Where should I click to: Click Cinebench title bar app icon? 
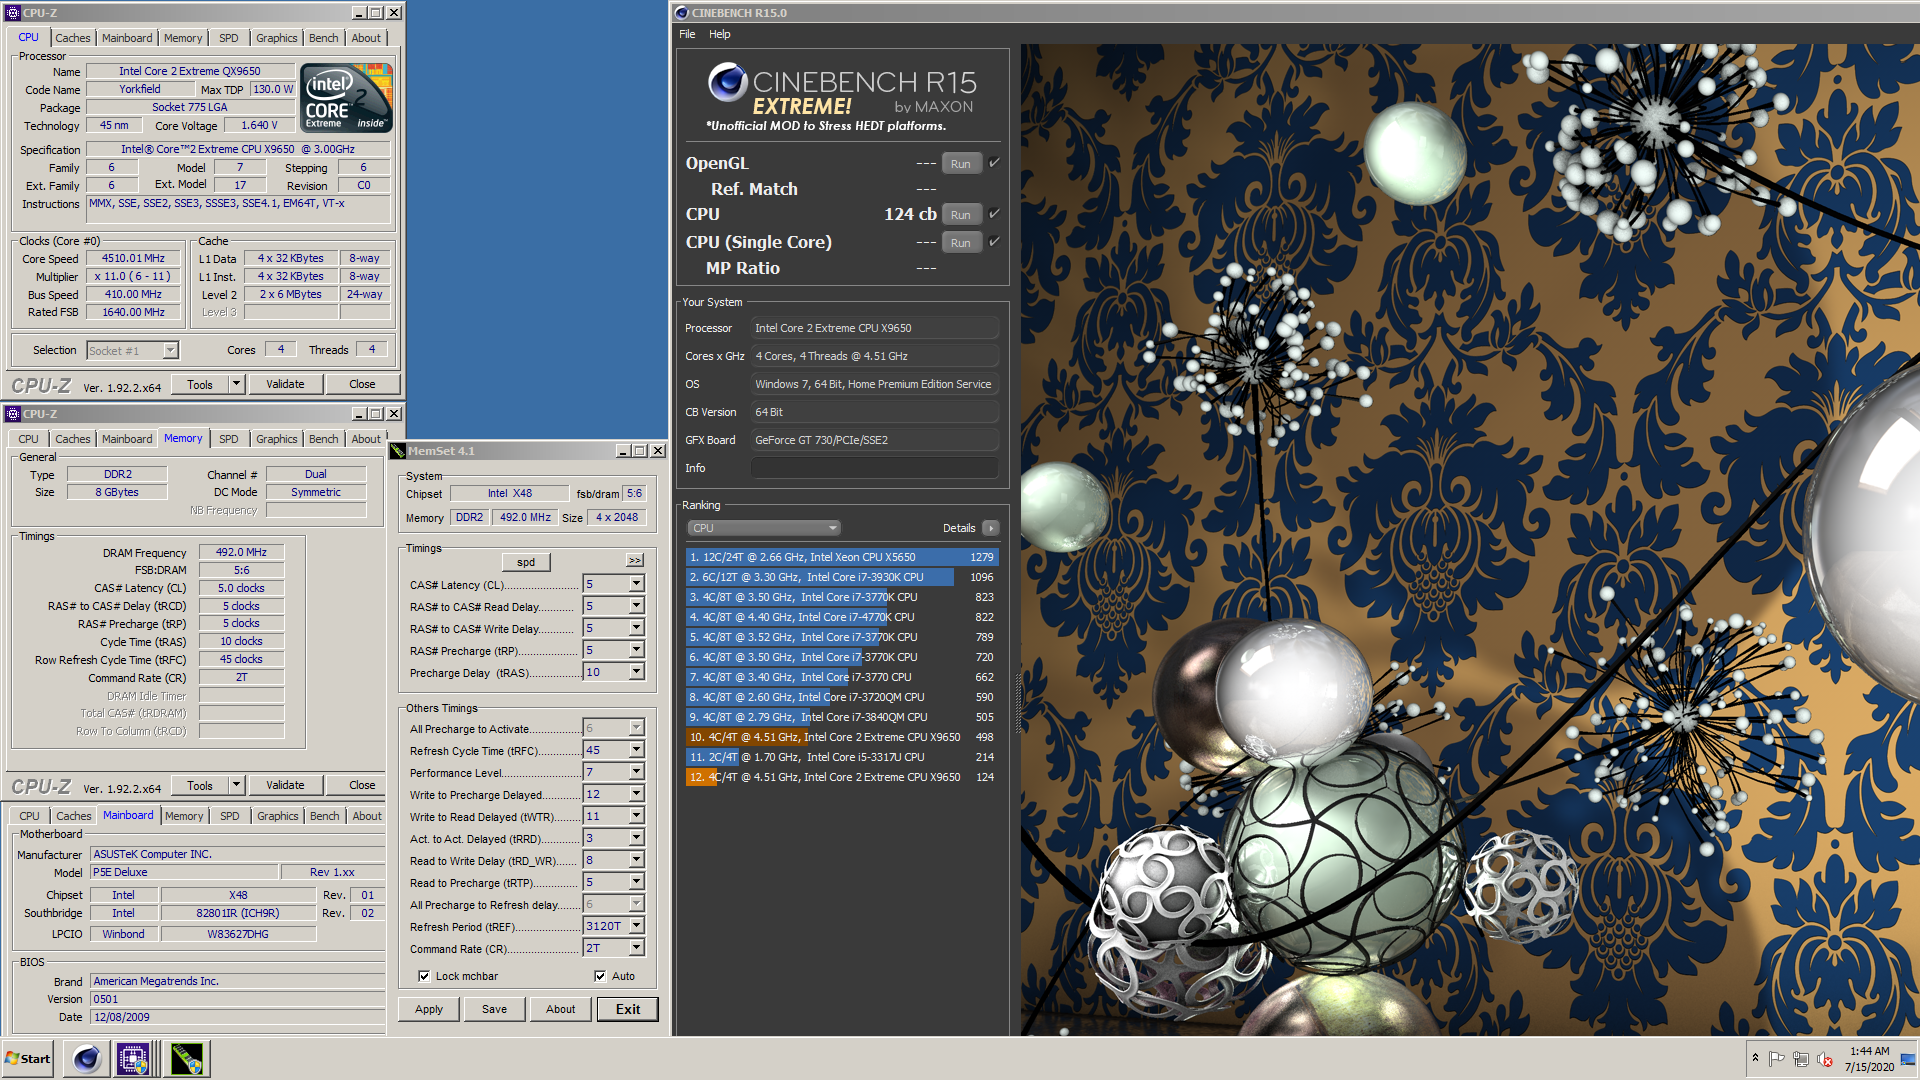(x=682, y=13)
